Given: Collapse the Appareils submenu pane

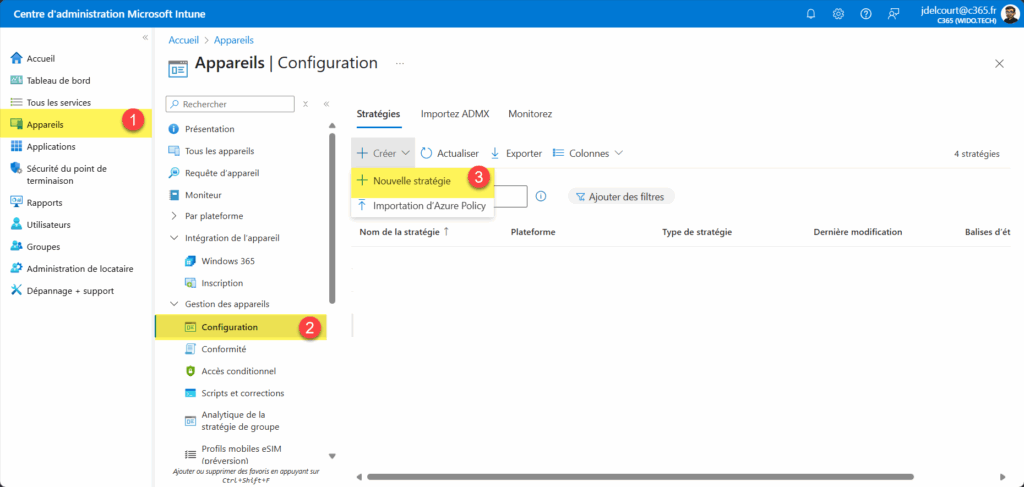Looking at the screenshot, I should pyautogui.click(x=327, y=104).
